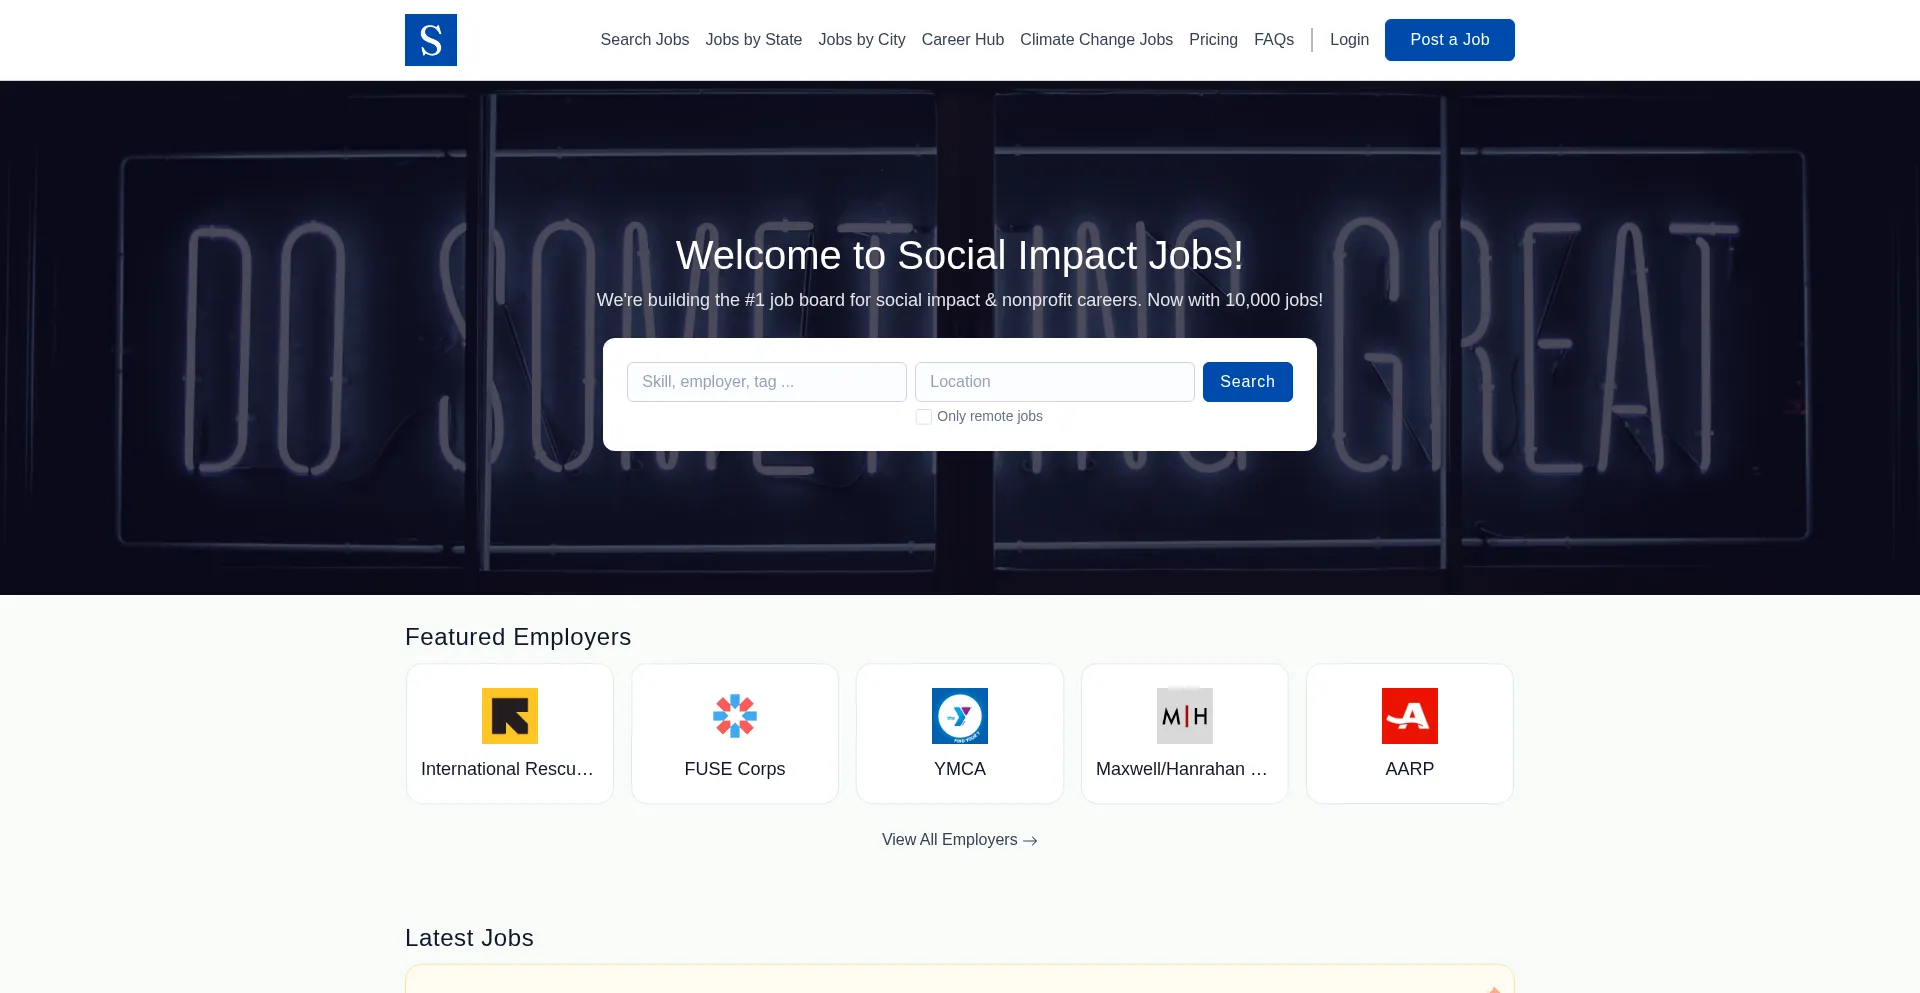Image resolution: width=1920 pixels, height=993 pixels.
Task: Click the Only remote jobs label
Action: pyautogui.click(x=990, y=417)
